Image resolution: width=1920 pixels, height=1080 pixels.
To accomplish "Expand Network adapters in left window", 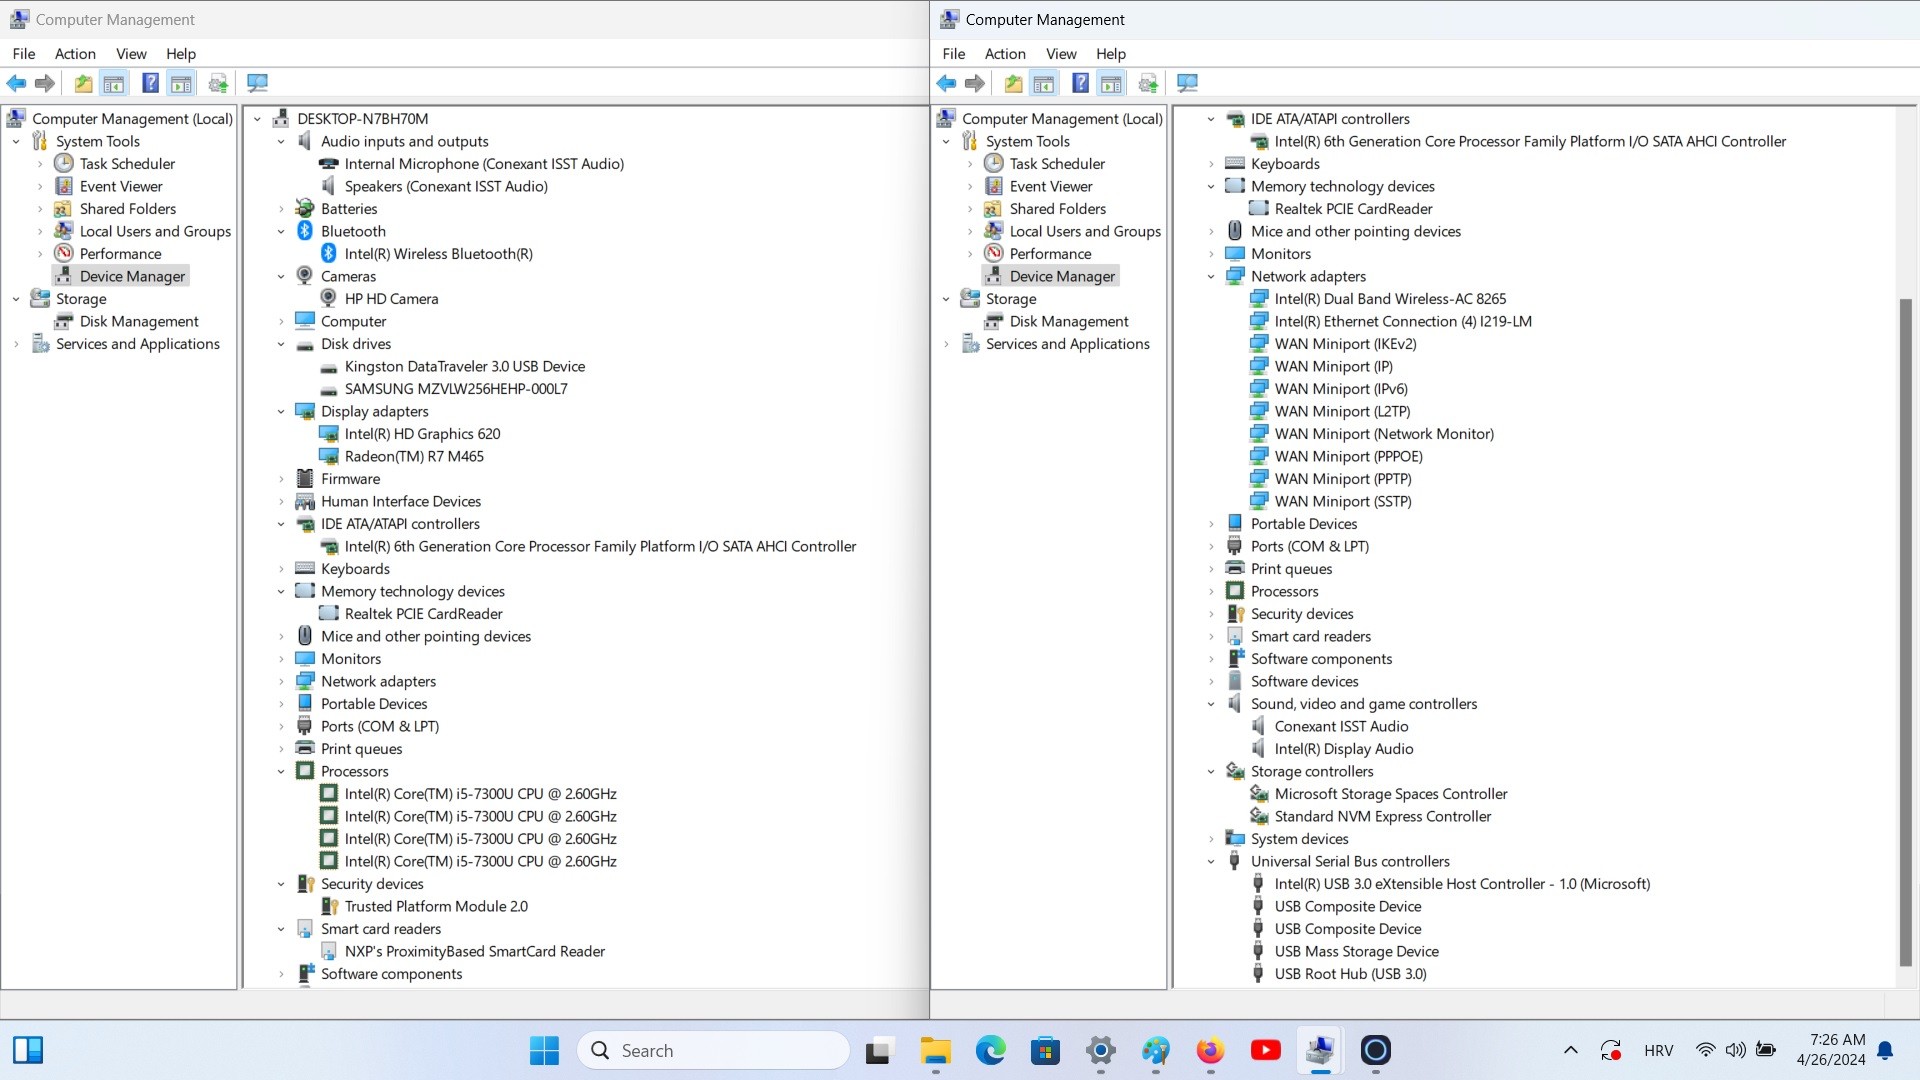I will click(x=281, y=682).
